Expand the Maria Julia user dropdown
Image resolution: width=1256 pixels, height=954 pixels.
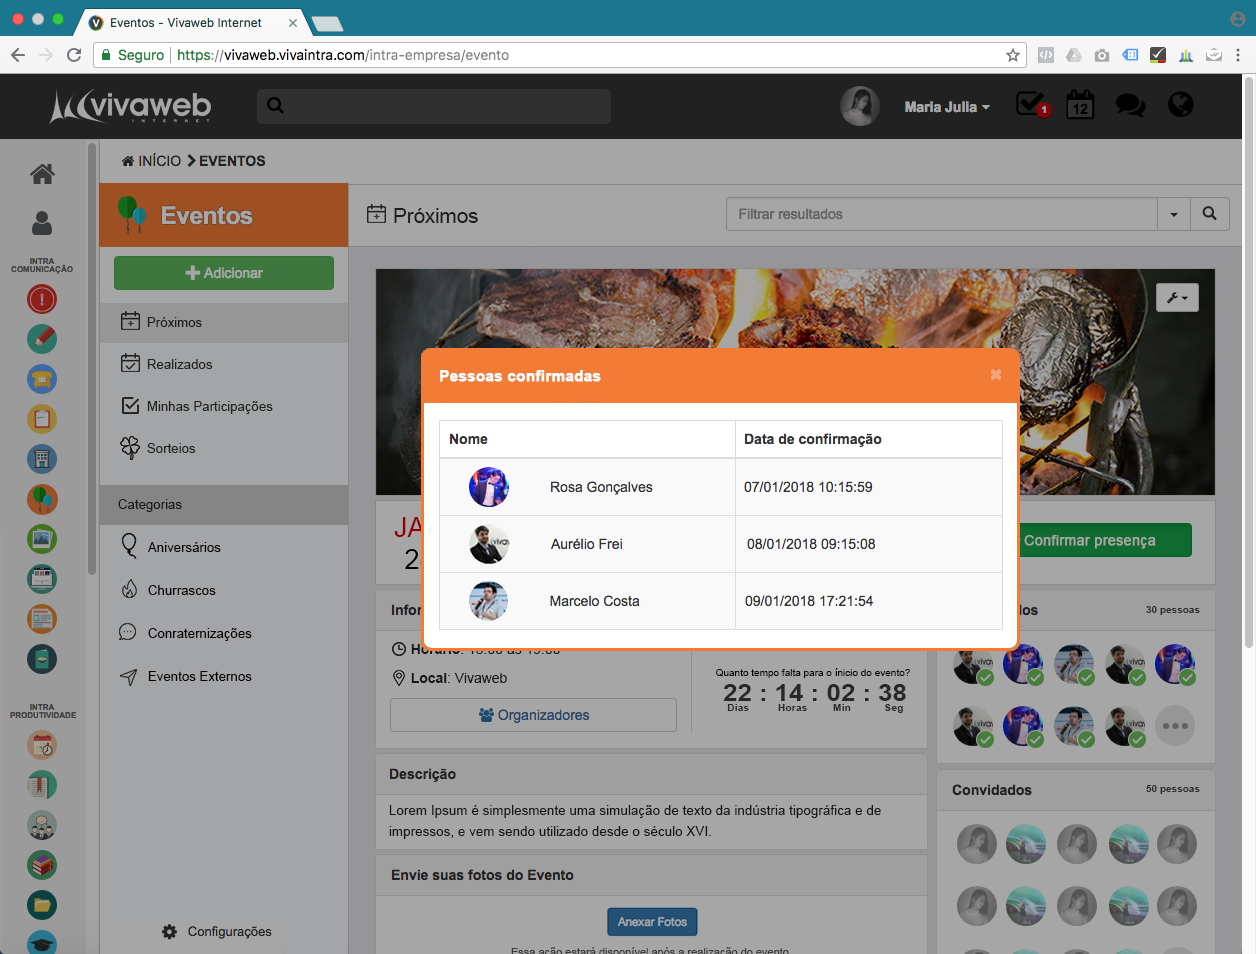click(x=946, y=107)
